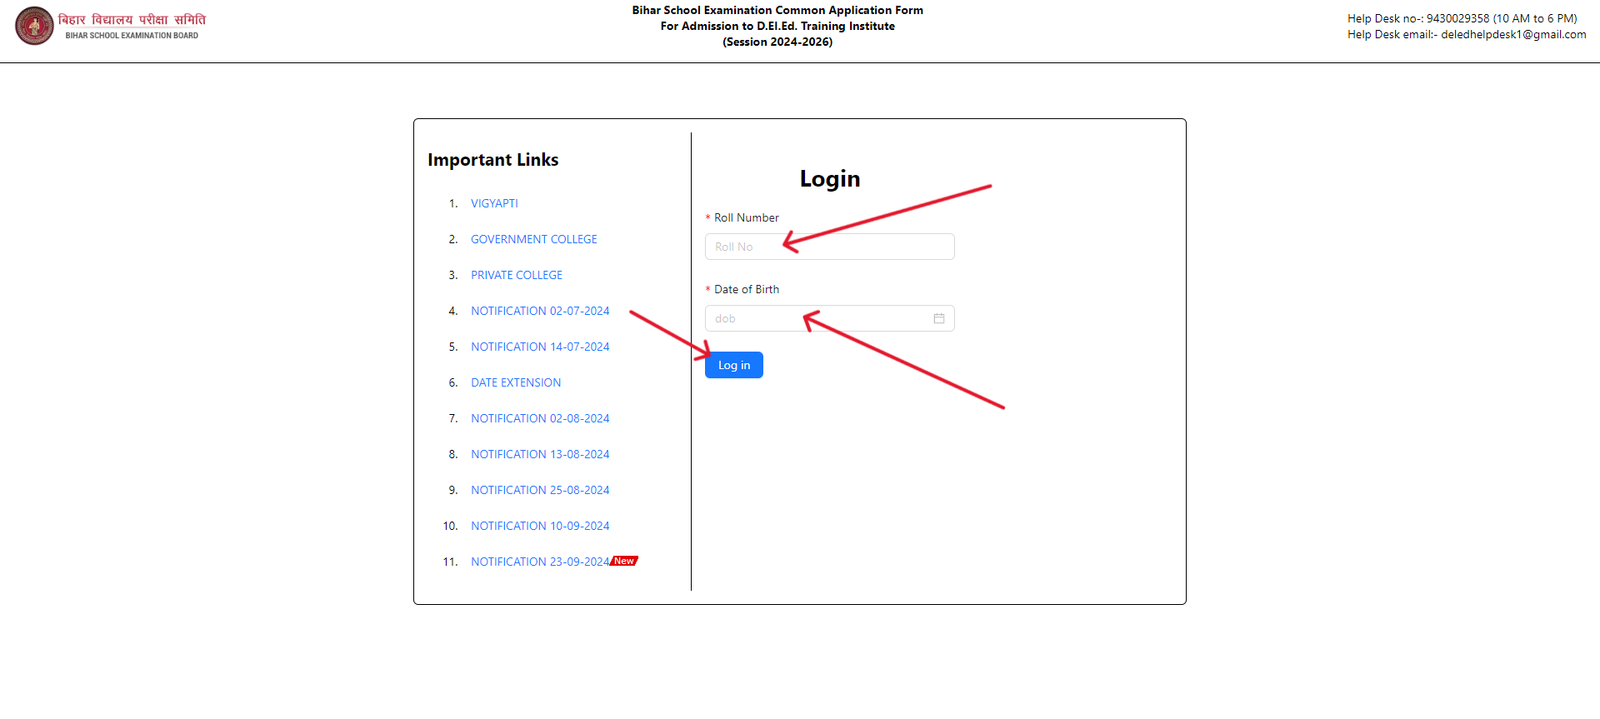The height and width of the screenshot is (719, 1600).
Task: Click the Help Desk email address
Action: (x=1512, y=34)
